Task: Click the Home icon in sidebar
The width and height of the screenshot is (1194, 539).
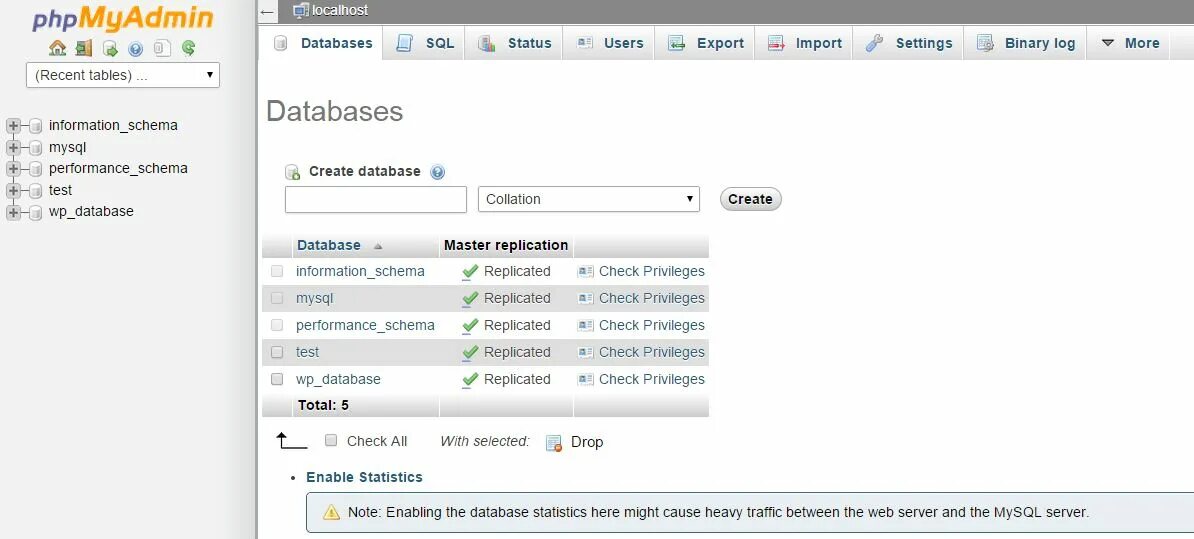Action: pyautogui.click(x=57, y=48)
